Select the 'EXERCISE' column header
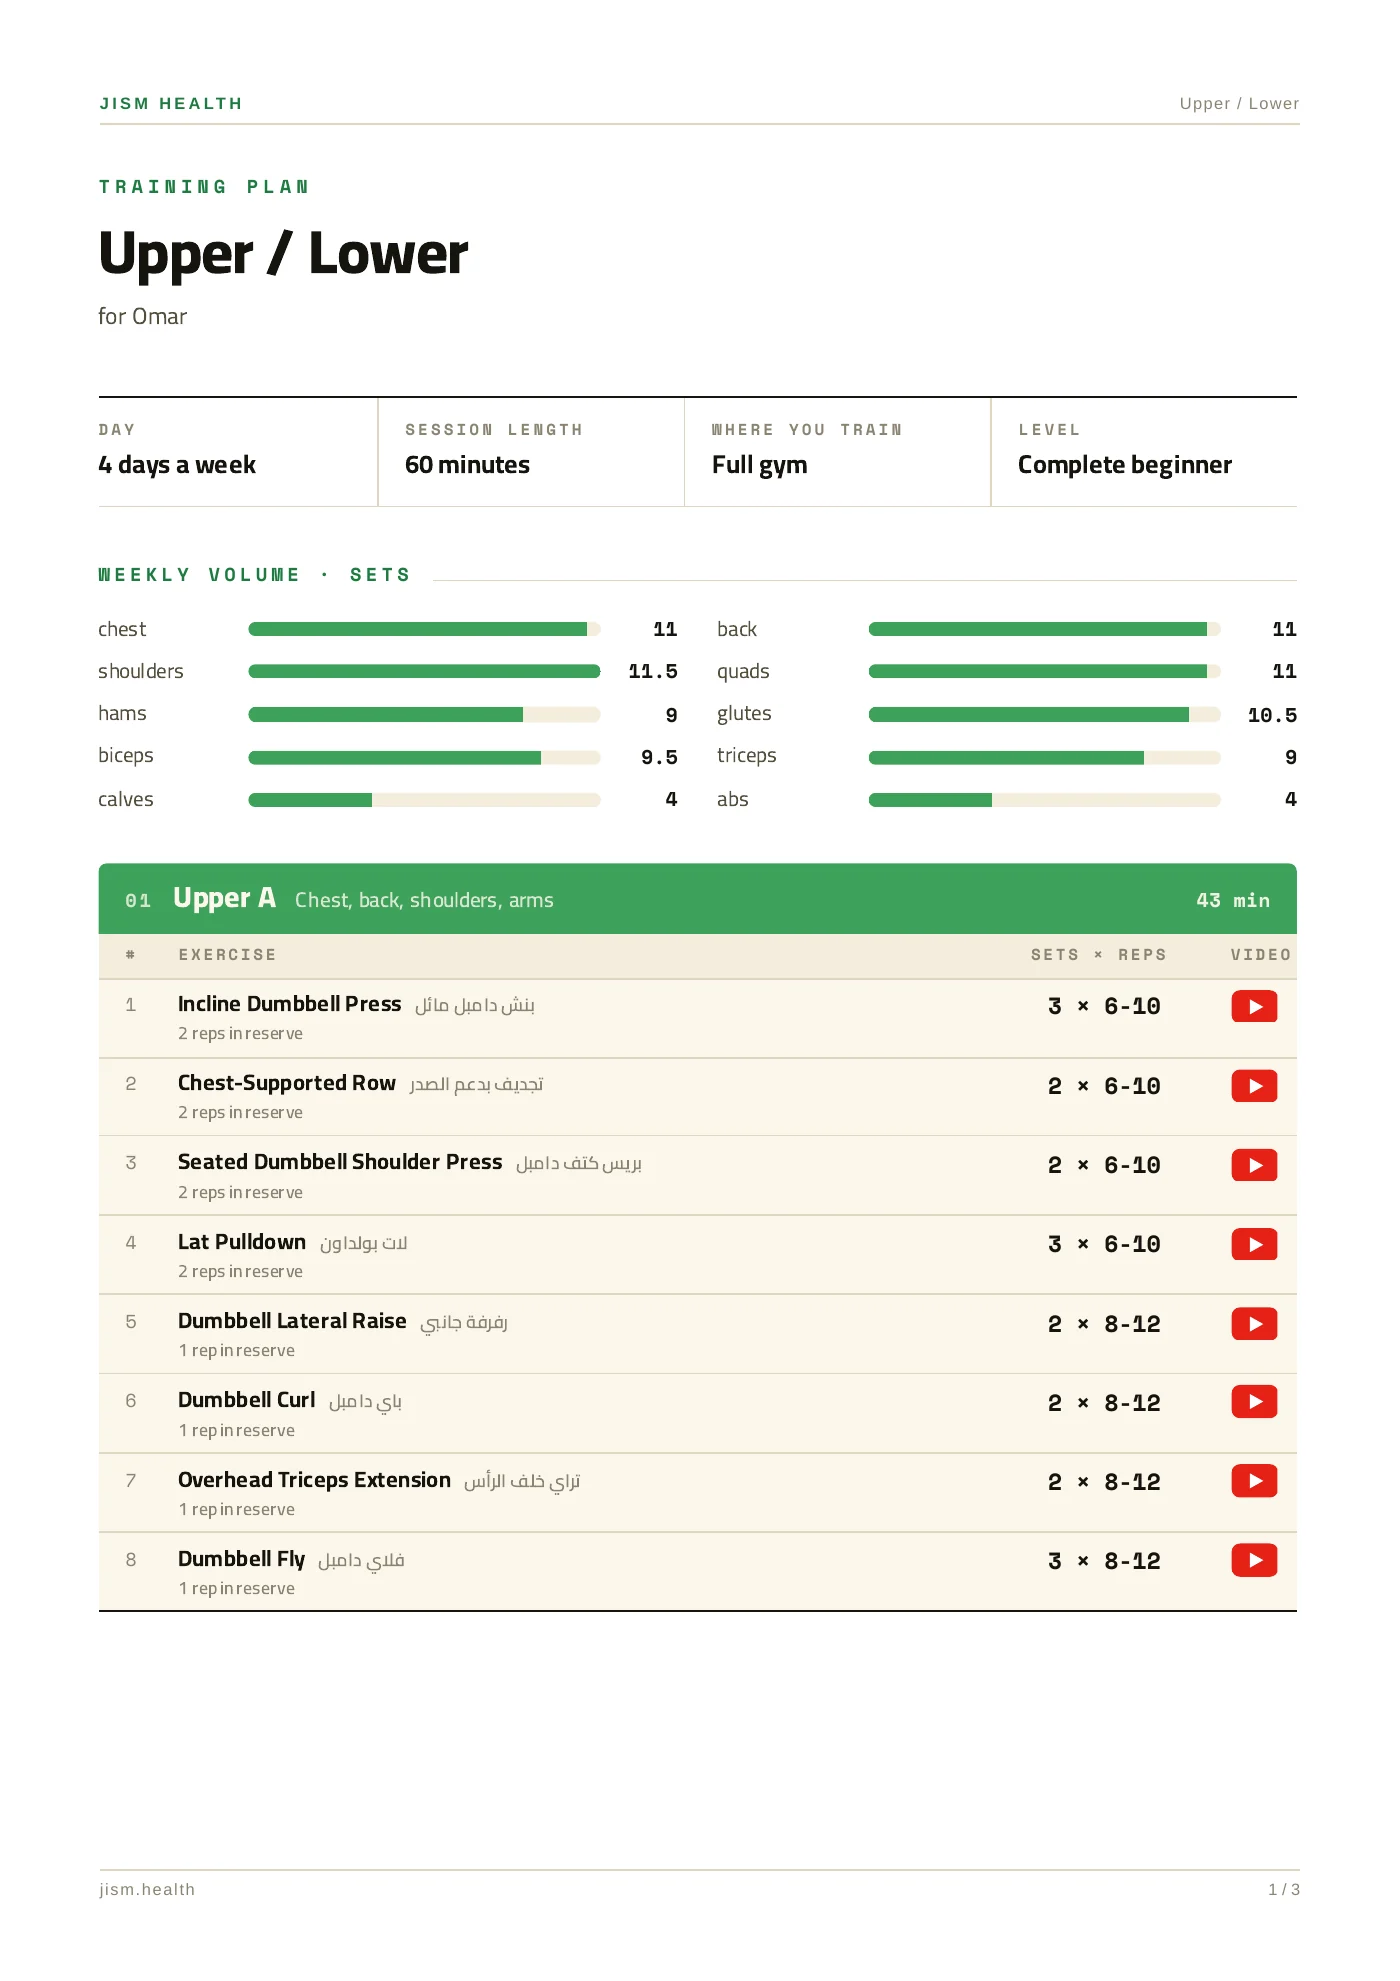 [227, 955]
